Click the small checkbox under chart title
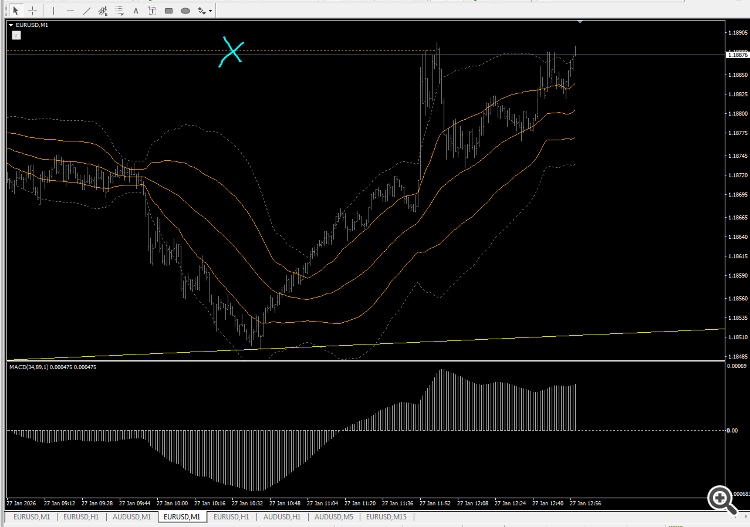Screen dimensions: 750x527 [x=16, y=35]
